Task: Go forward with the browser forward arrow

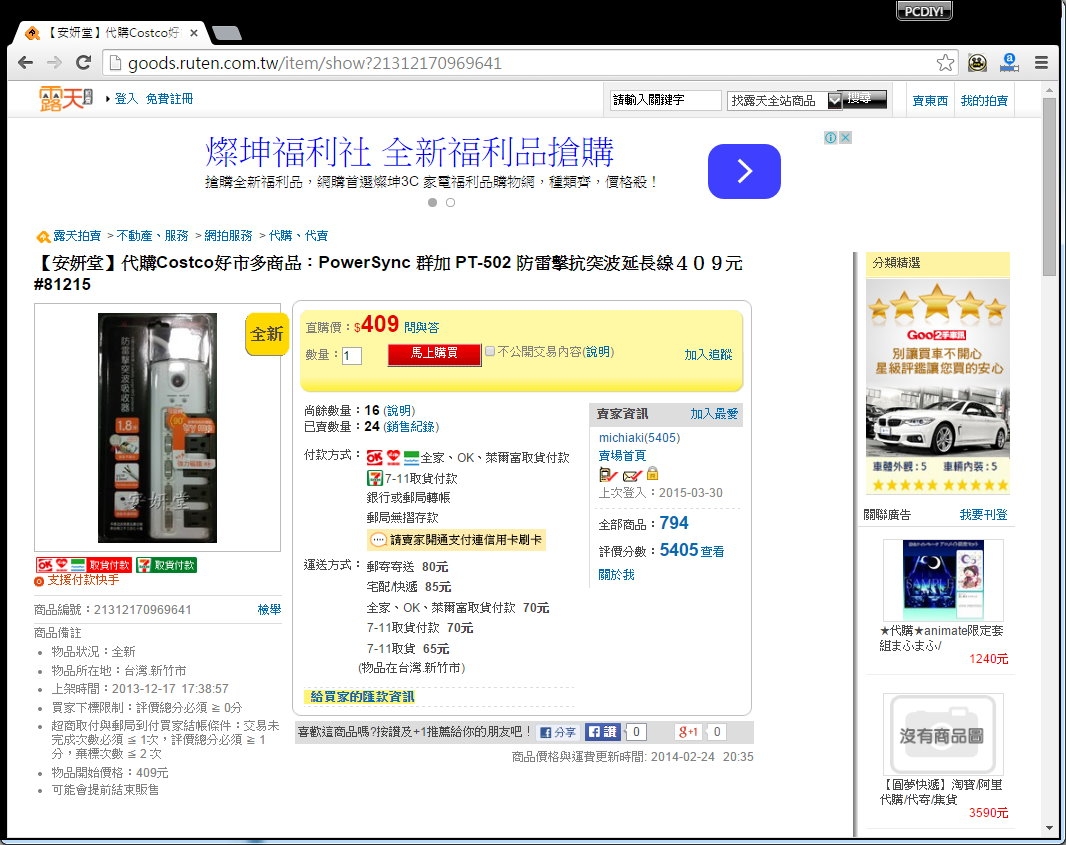Action: click(54, 63)
